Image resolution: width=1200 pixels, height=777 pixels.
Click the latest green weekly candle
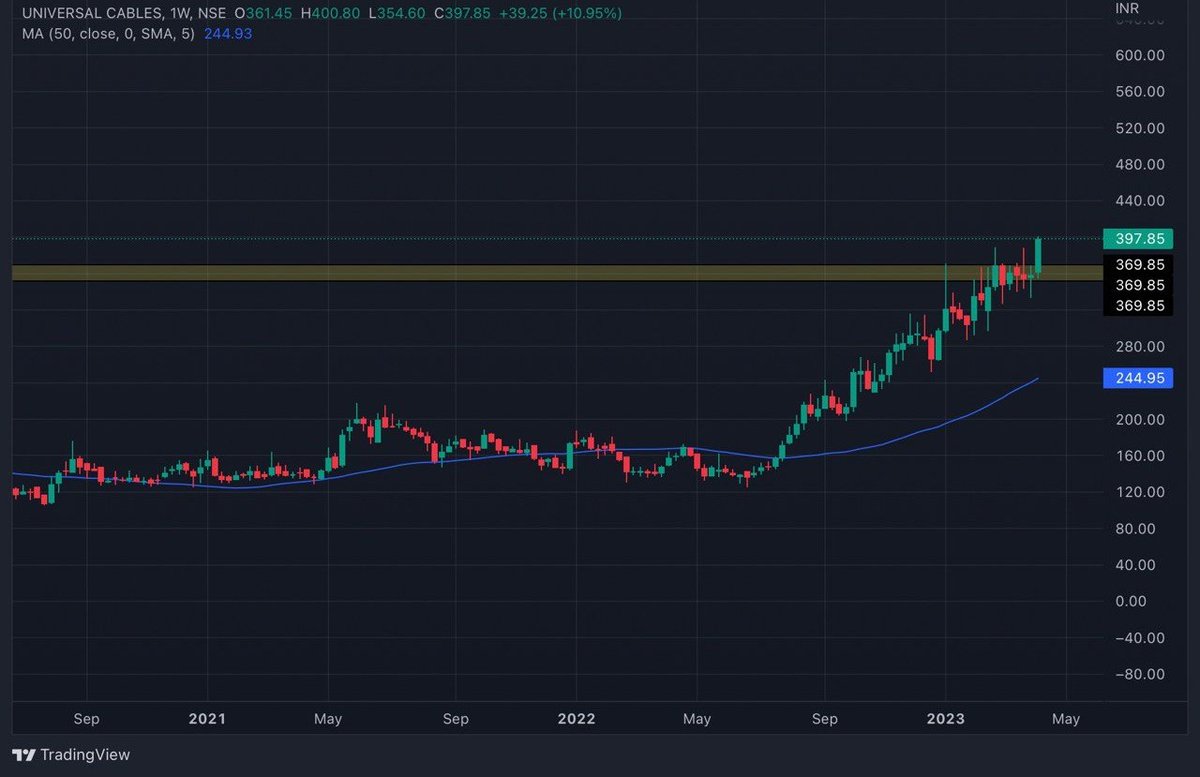click(1039, 256)
